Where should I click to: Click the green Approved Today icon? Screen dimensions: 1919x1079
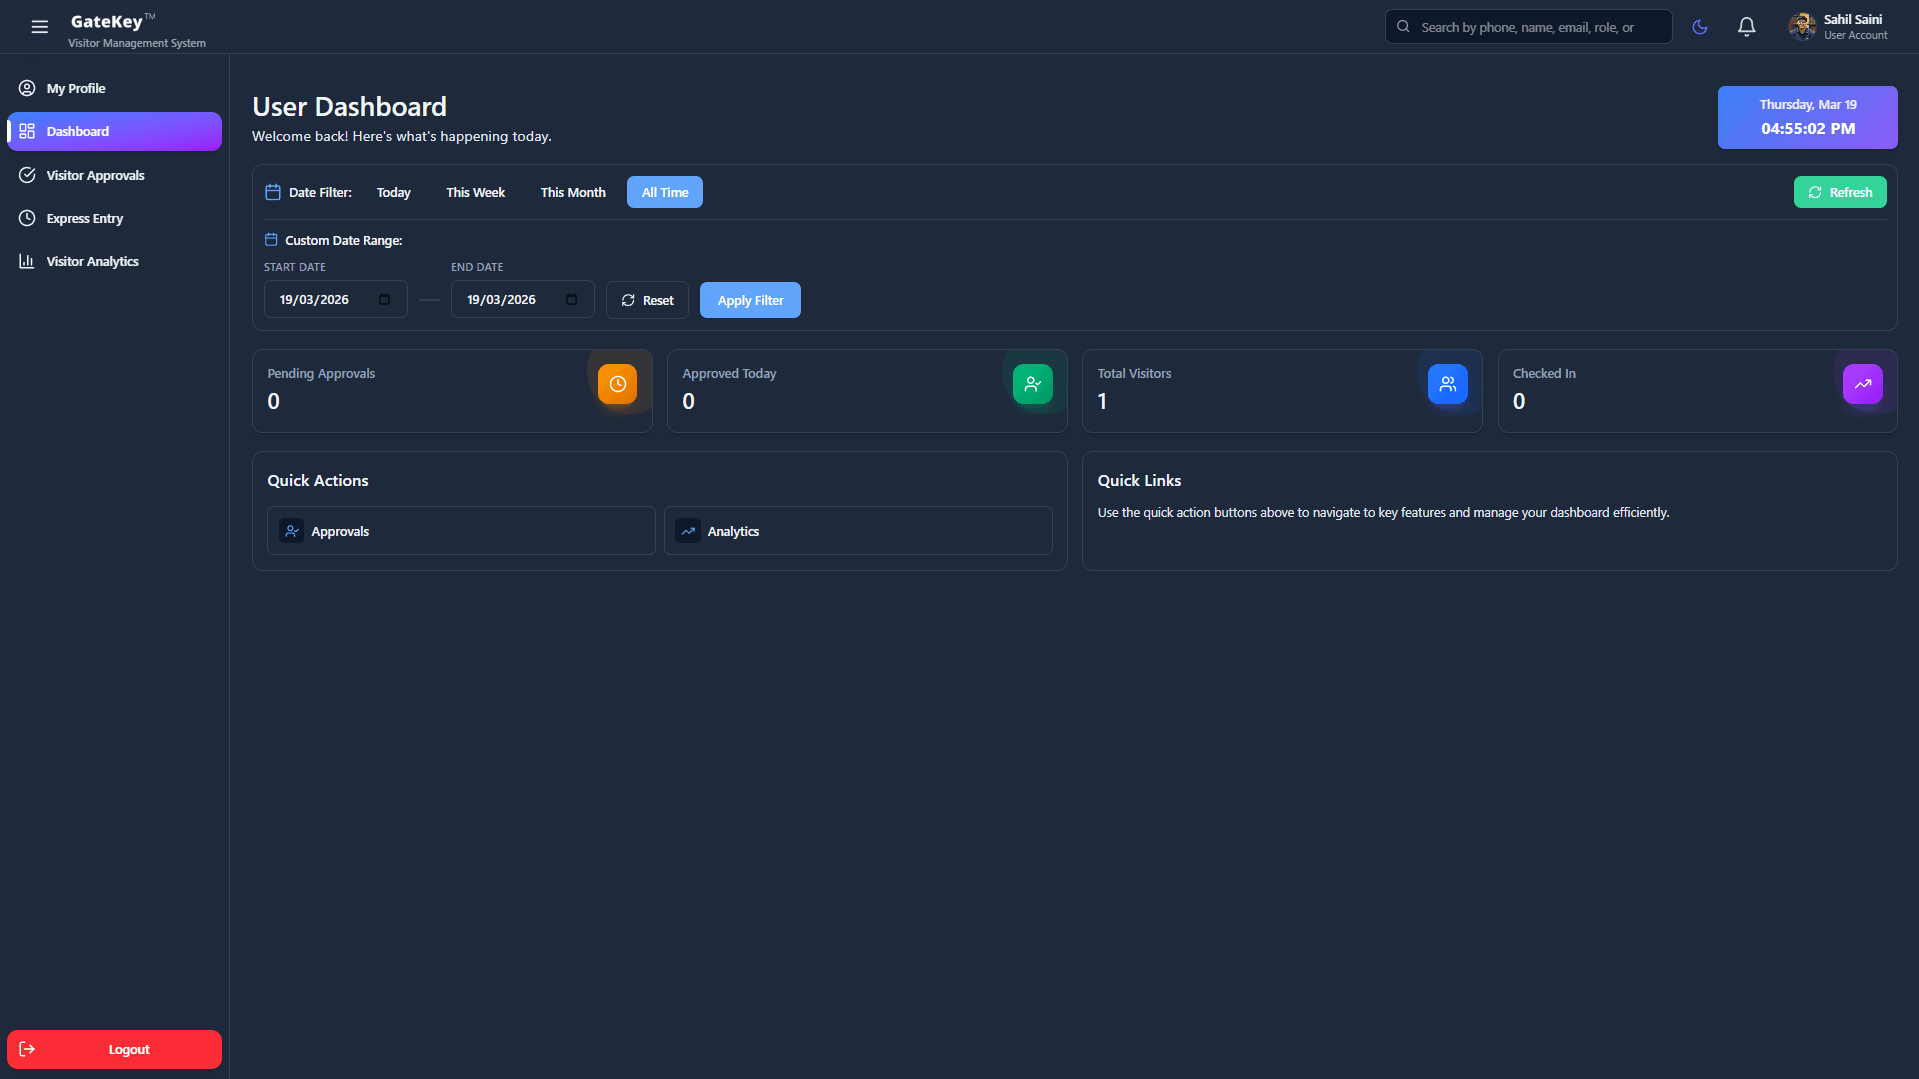(x=1032, y=383)
